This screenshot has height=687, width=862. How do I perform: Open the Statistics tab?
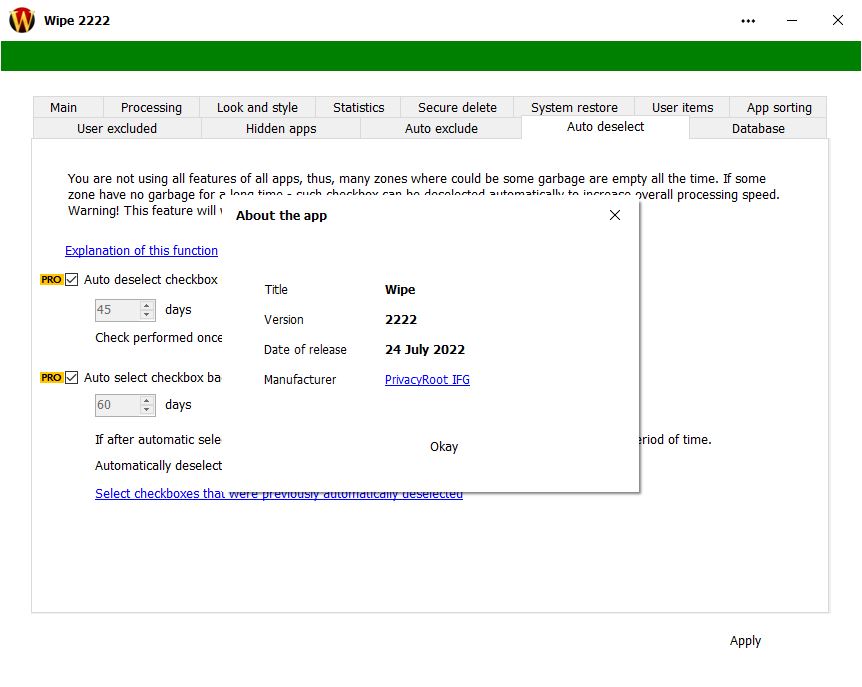(x=358, y=107)
